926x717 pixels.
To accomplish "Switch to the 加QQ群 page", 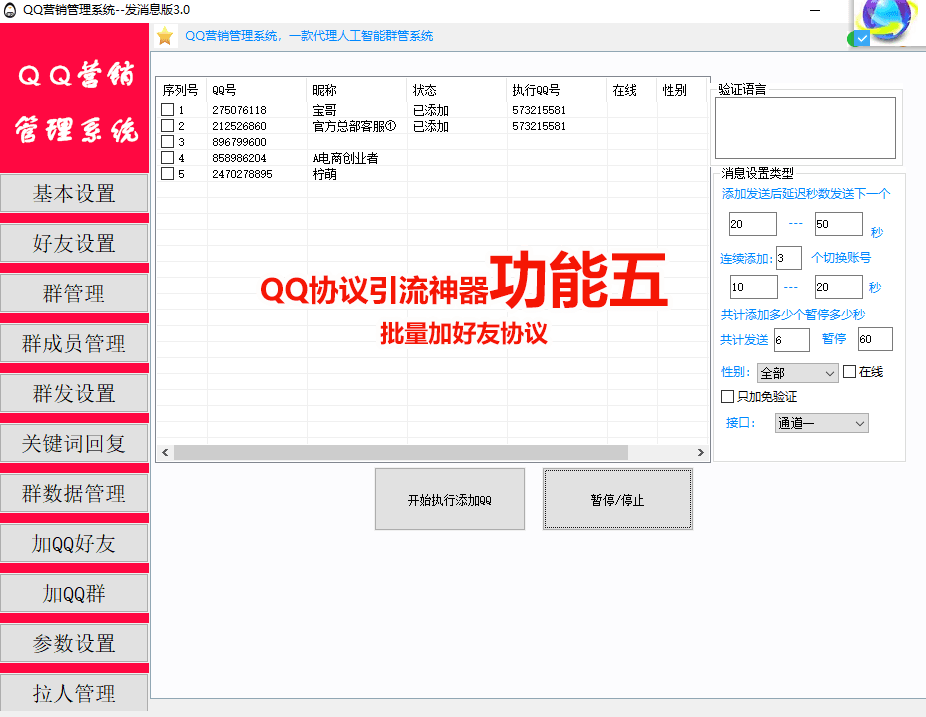I will (x=74, y=593).
